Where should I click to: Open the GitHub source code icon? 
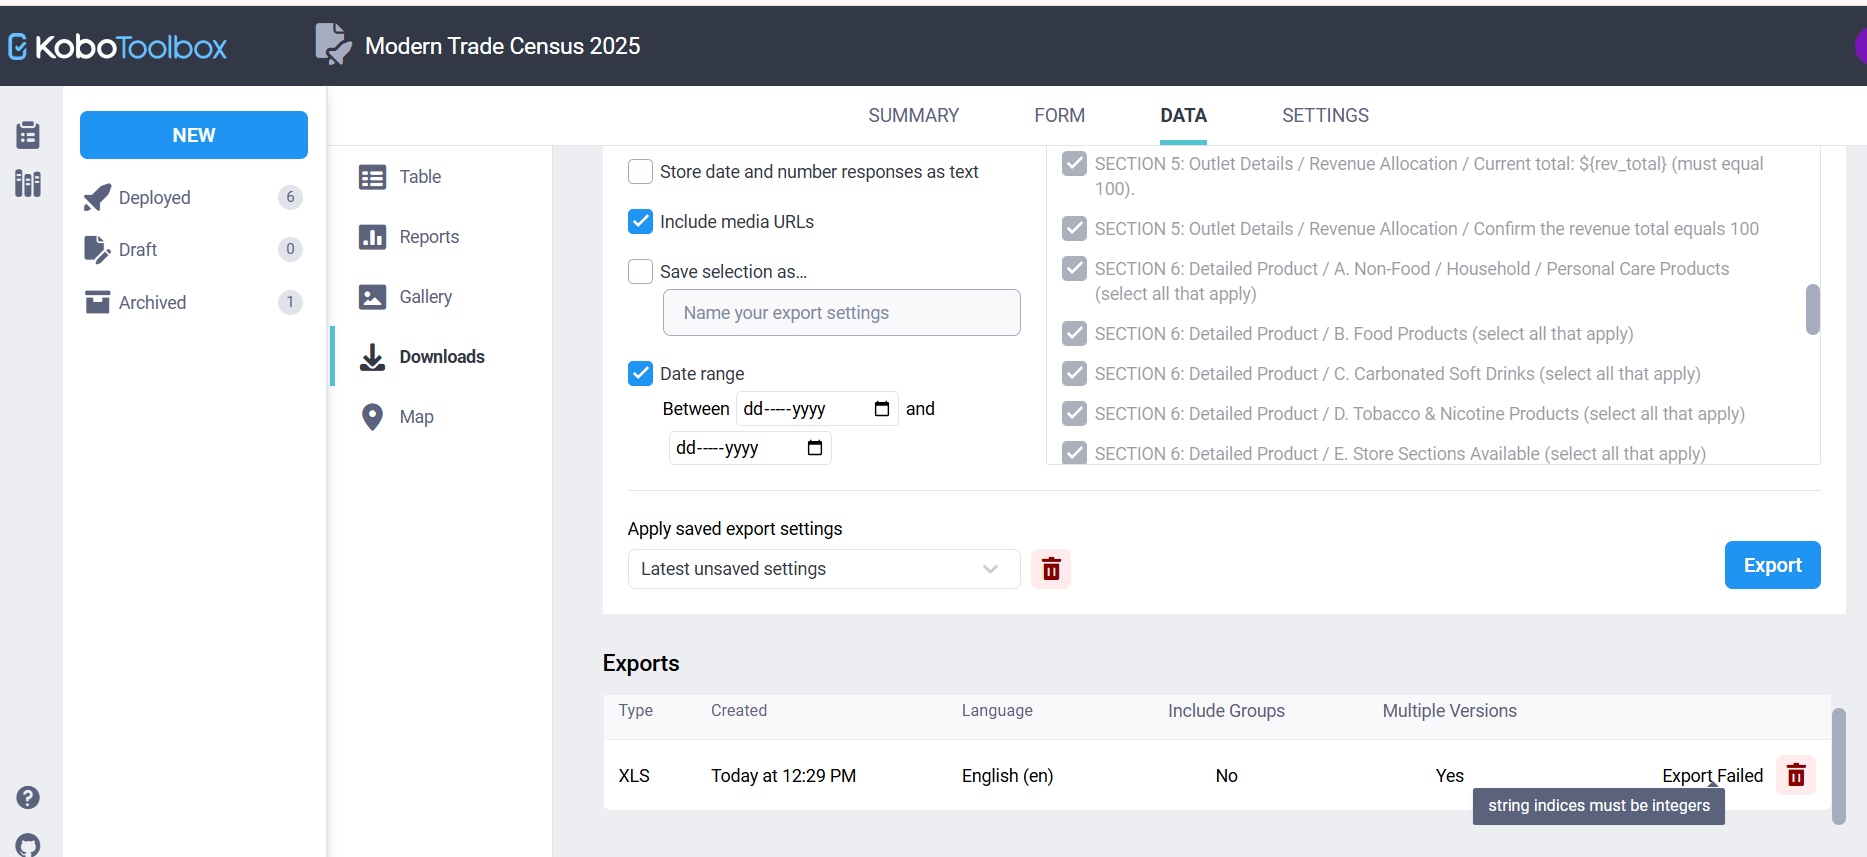point(28,845)
